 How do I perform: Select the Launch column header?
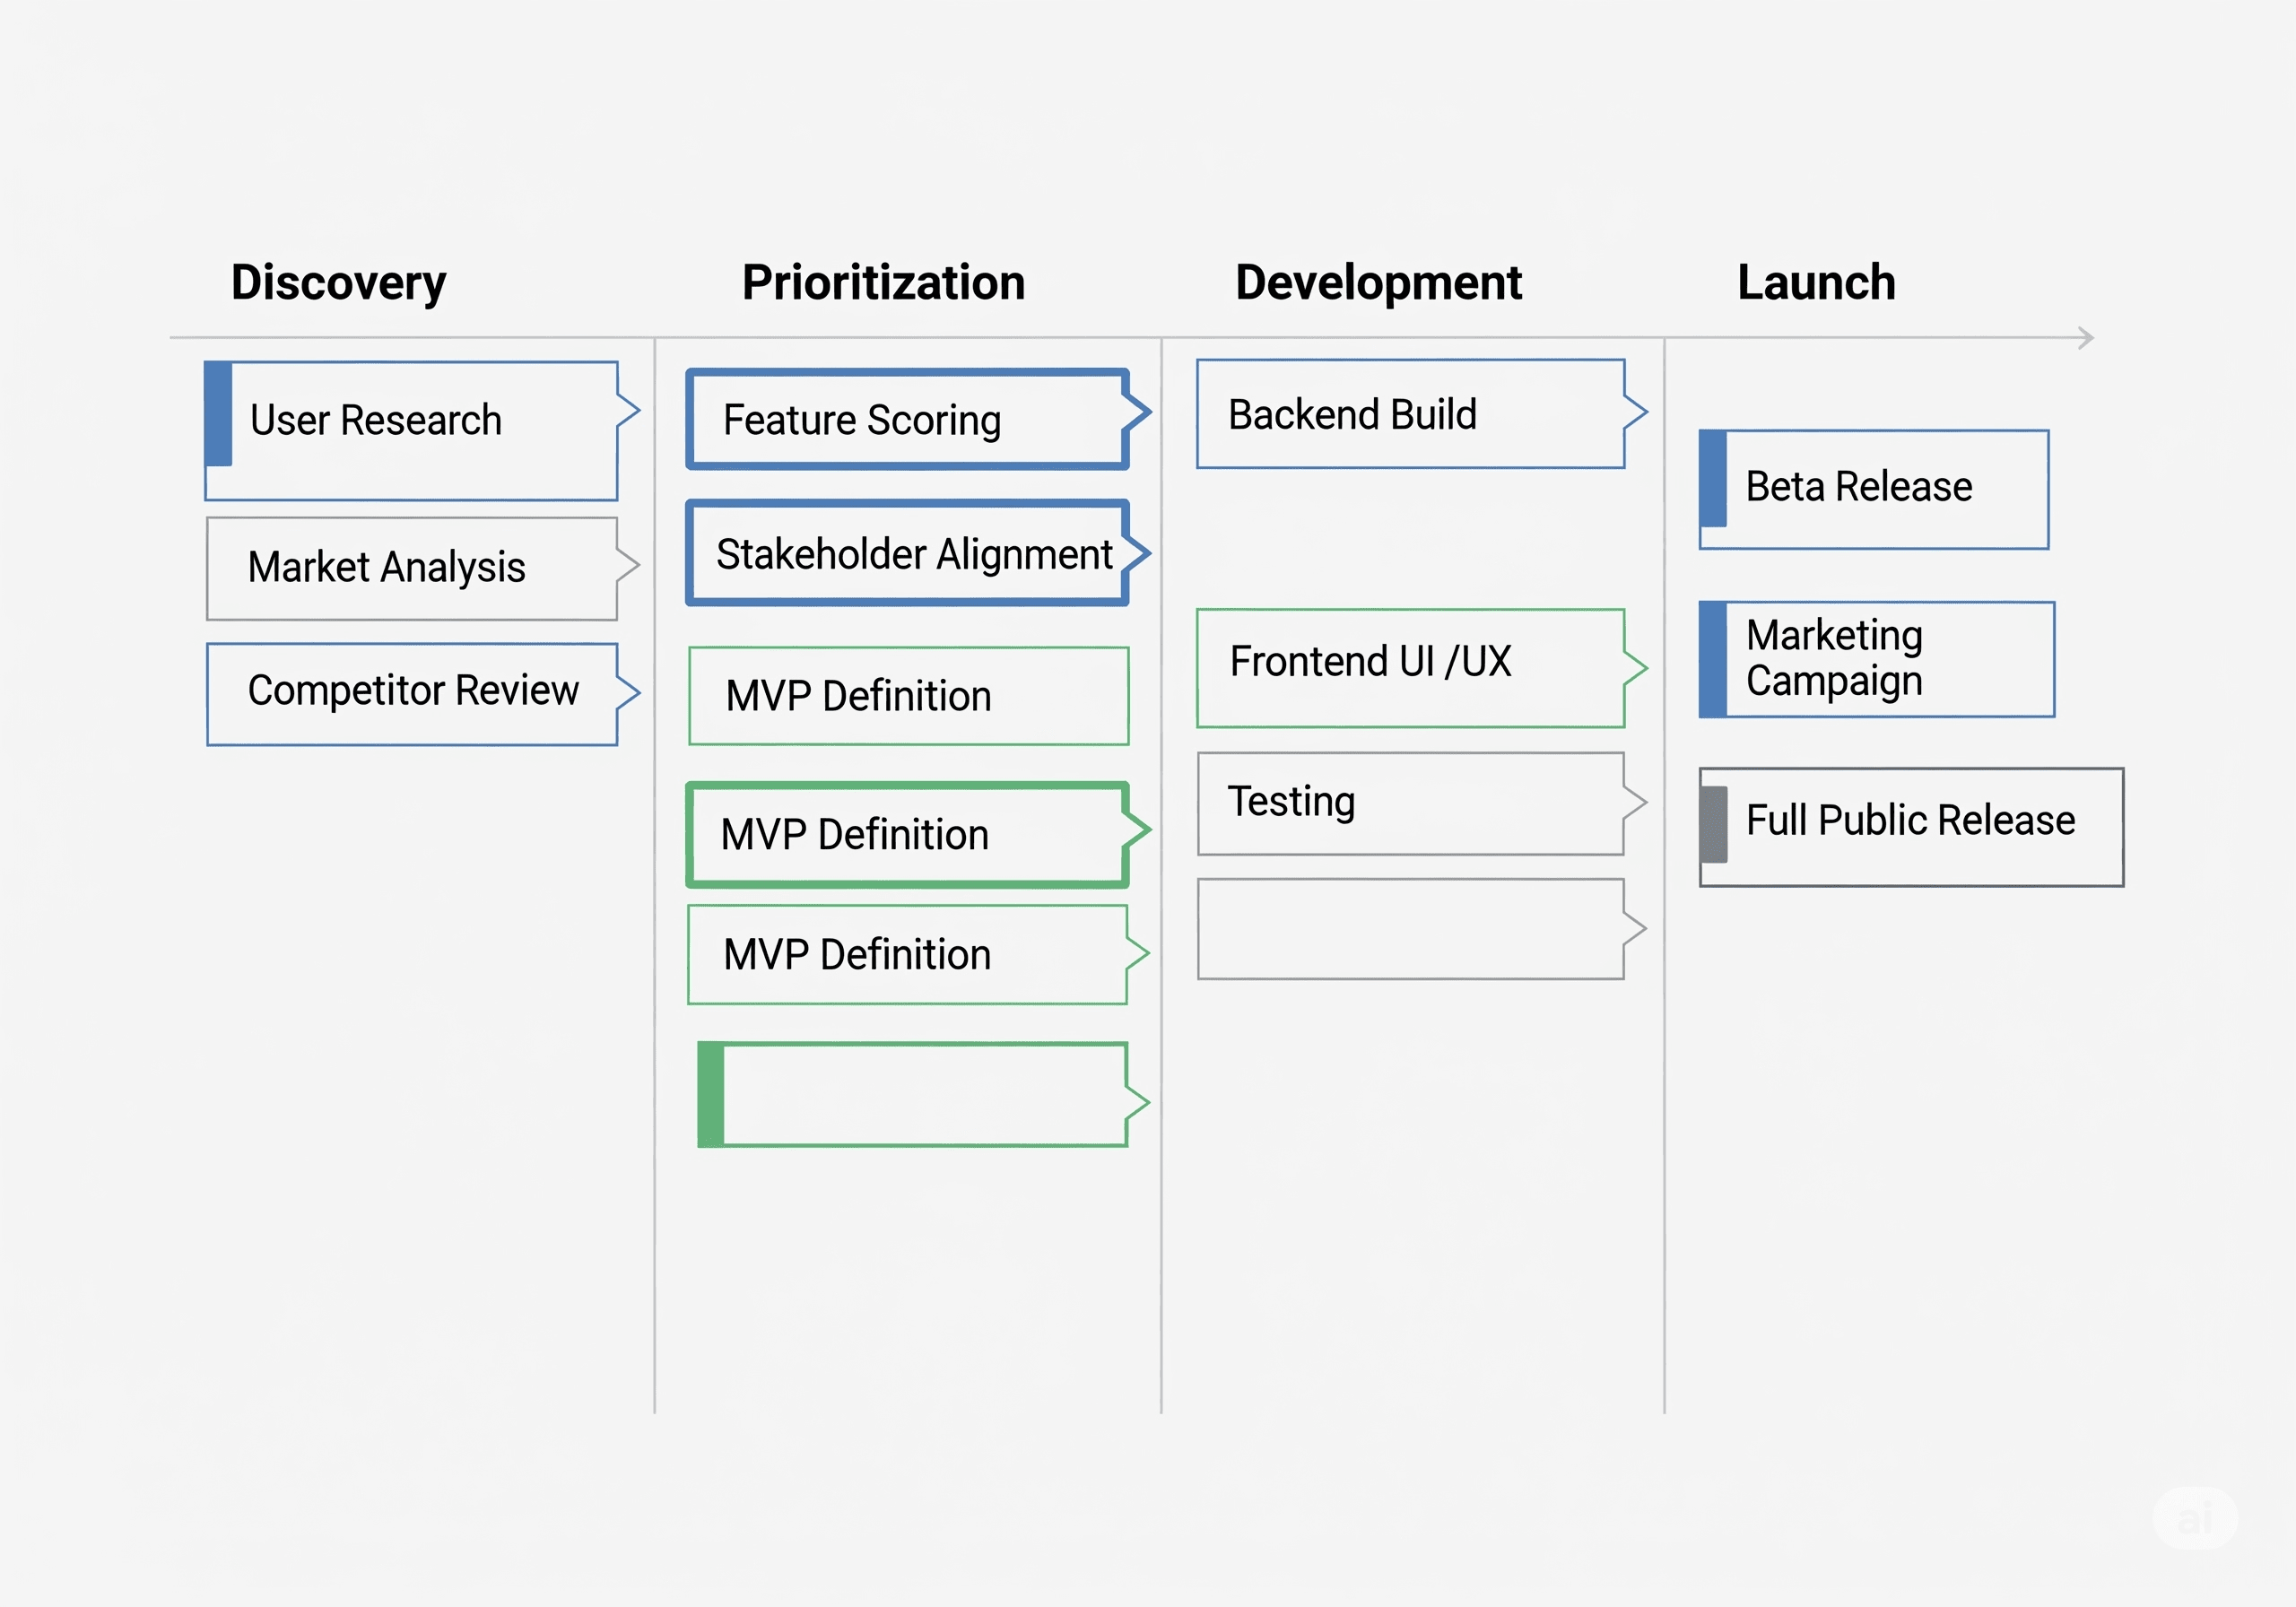pos(1816,283)
